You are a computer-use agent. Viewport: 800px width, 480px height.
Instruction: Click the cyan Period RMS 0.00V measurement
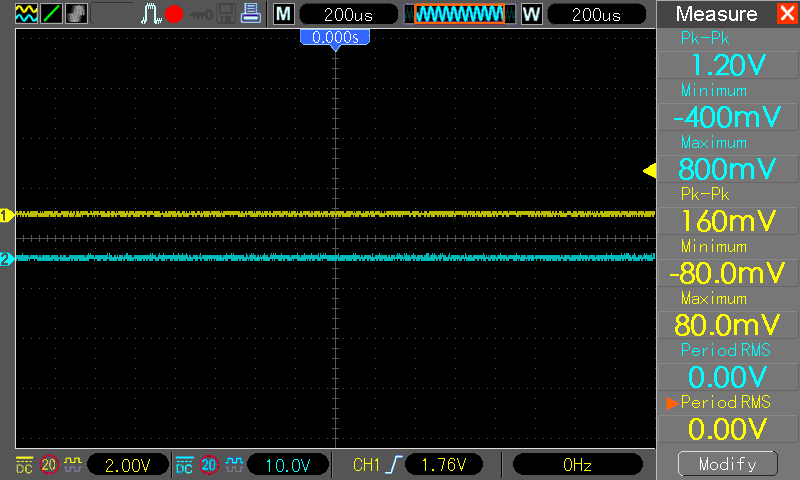click(728, 377)
